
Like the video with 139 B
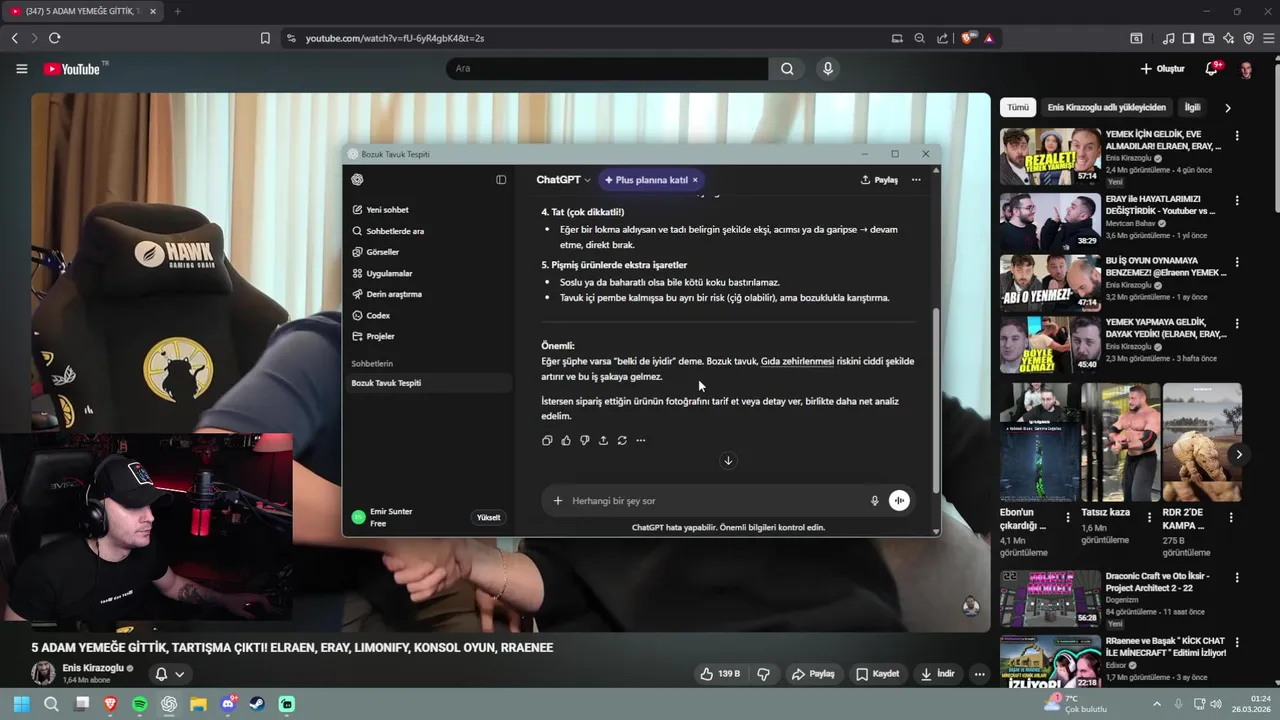(x=720, y=674)
